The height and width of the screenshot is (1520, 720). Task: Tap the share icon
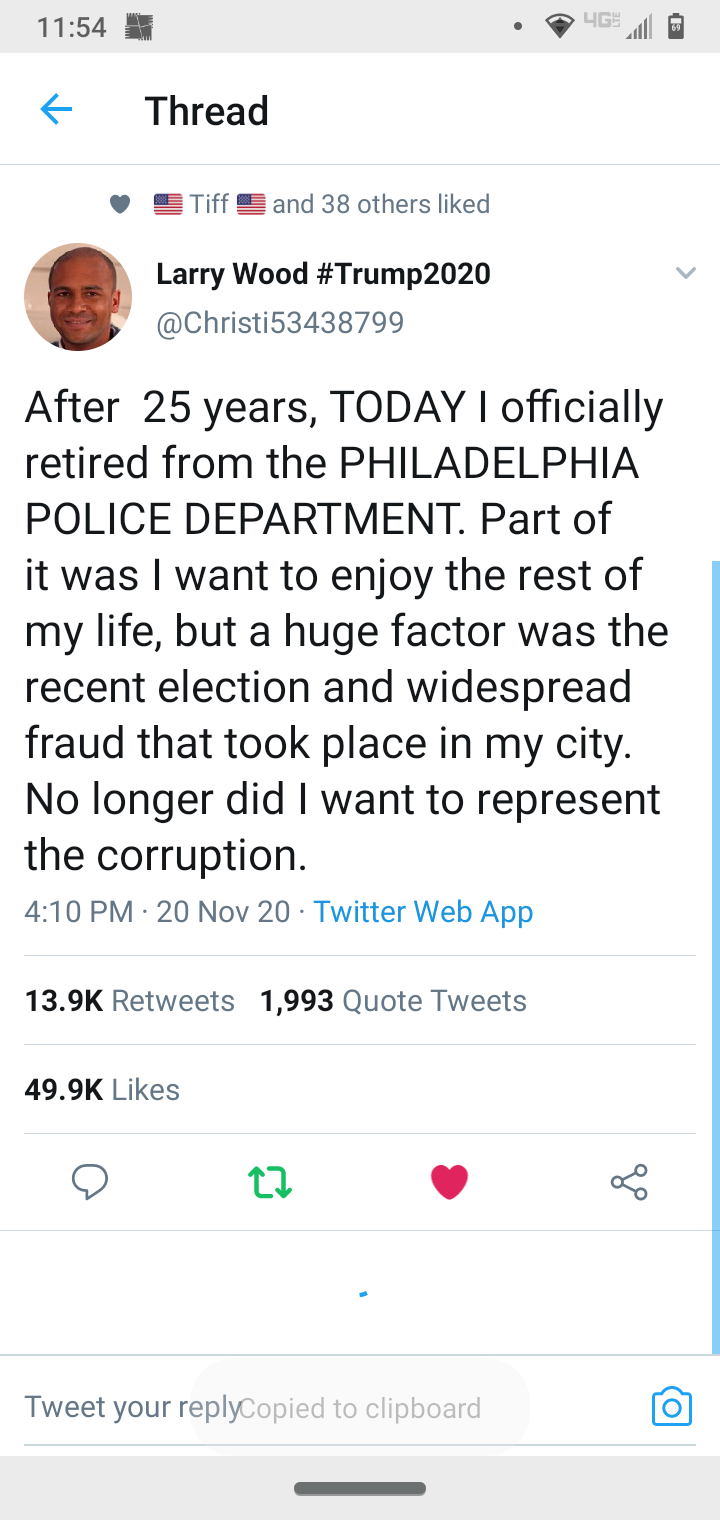click(629, 1182)
